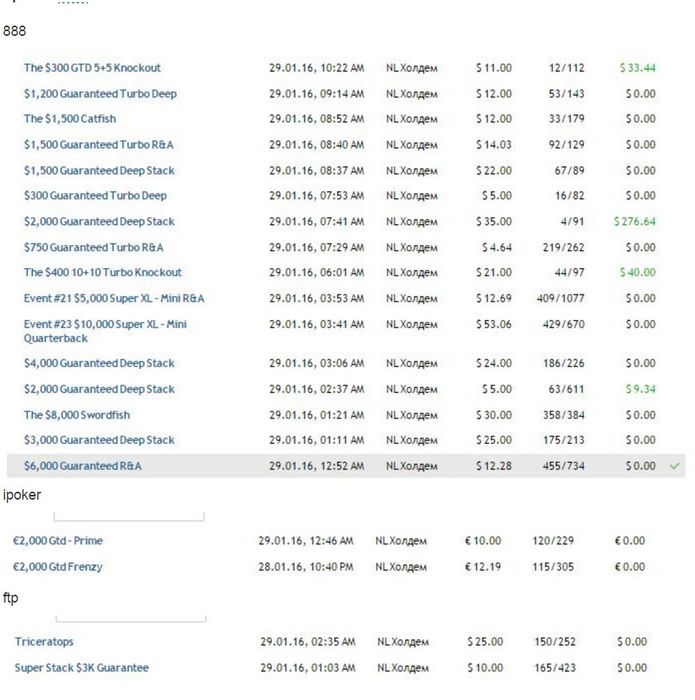Image resolution: width=695 pixels, height=700 pixels.
Task: Click the $276.64 winnings amount
Action: 636,222
